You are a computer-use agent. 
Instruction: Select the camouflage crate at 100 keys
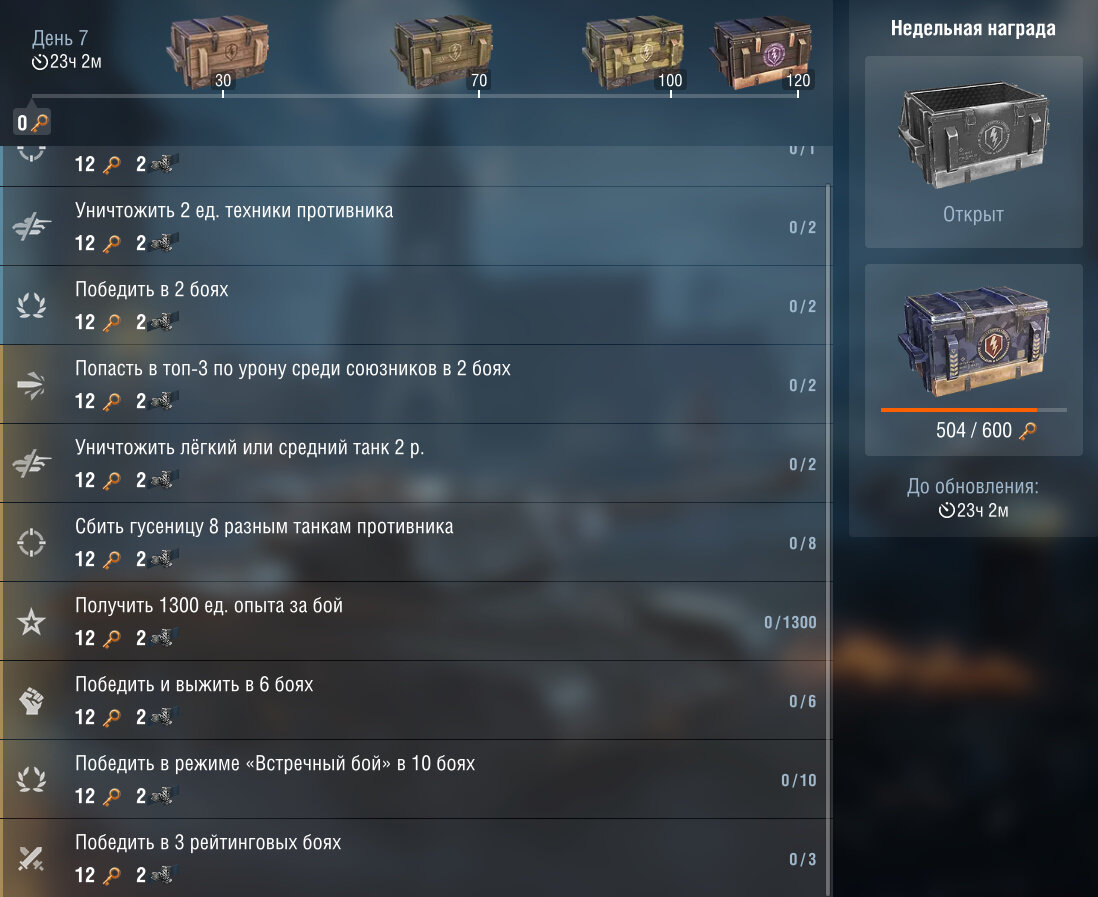[634, 53]
